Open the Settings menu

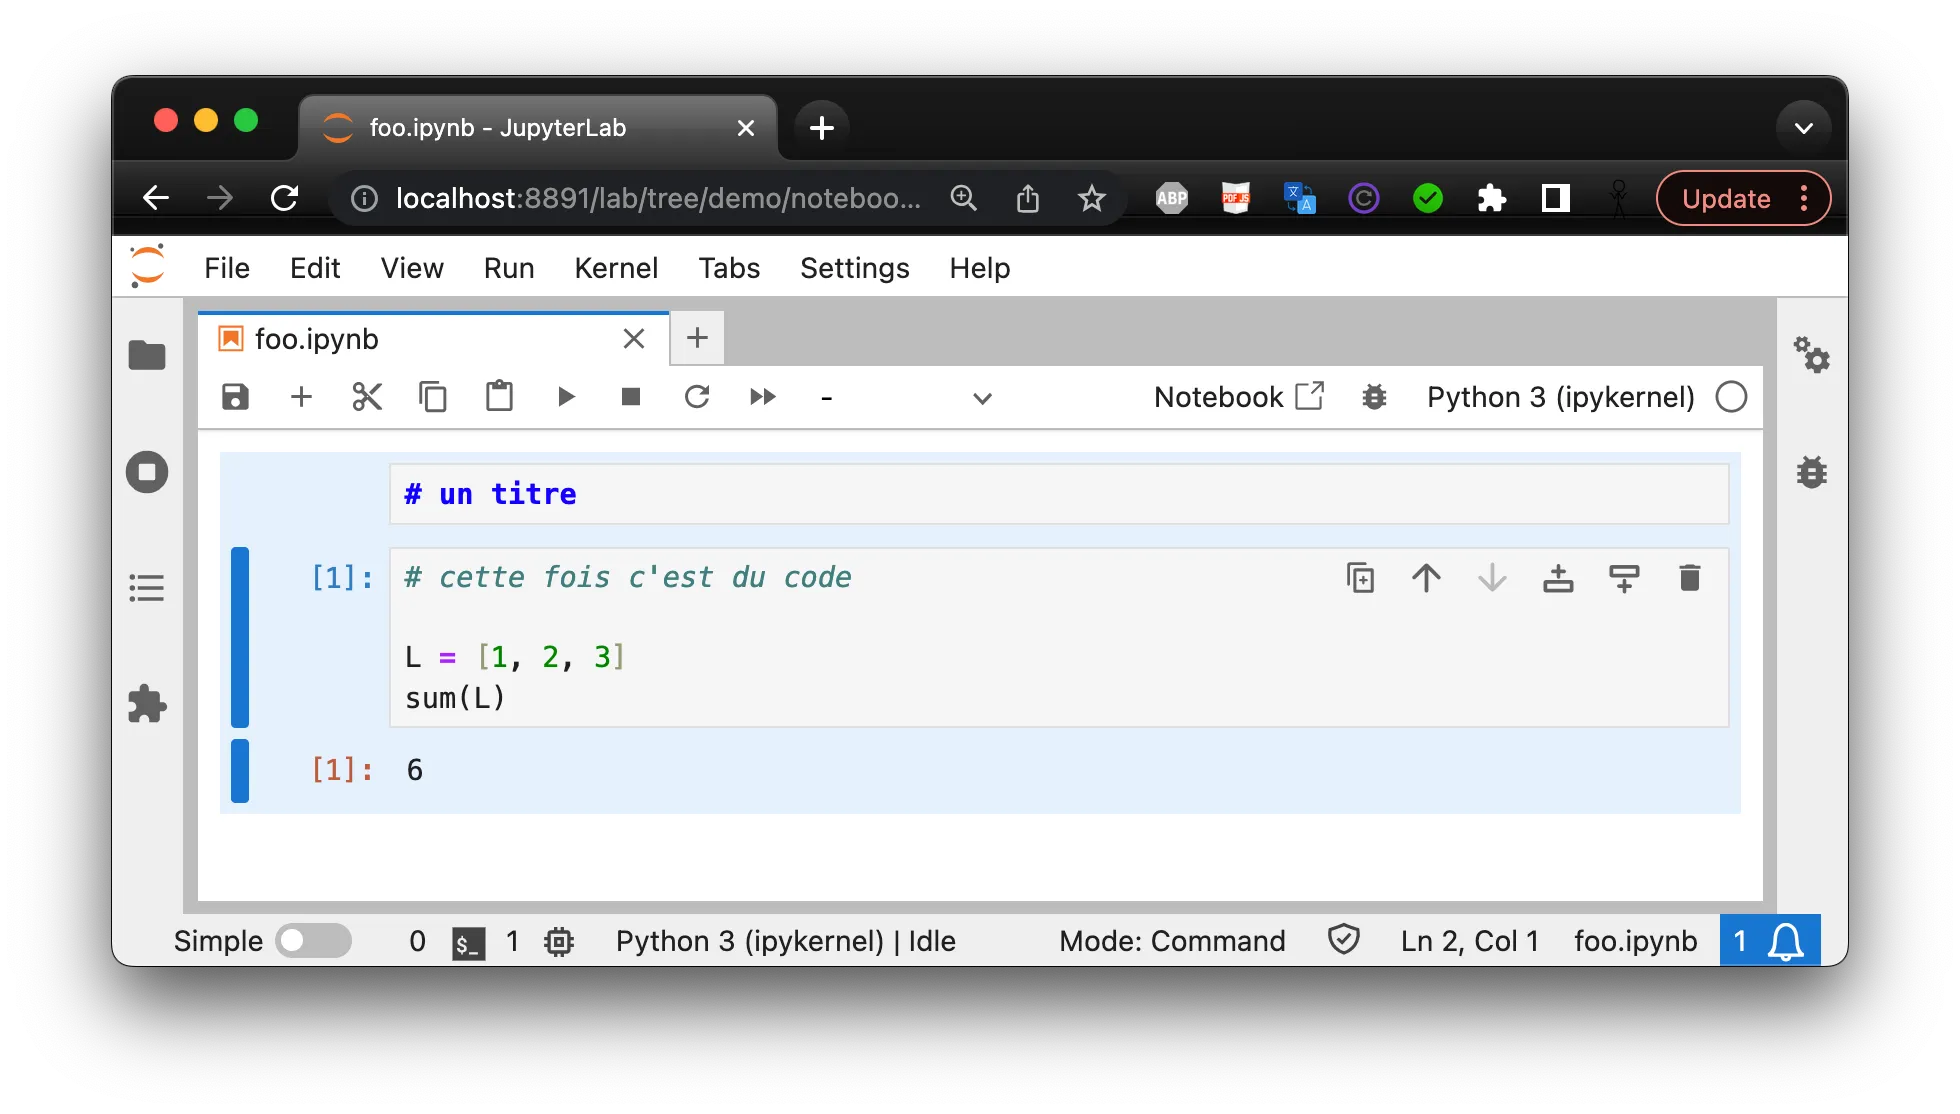coord(854,268)
